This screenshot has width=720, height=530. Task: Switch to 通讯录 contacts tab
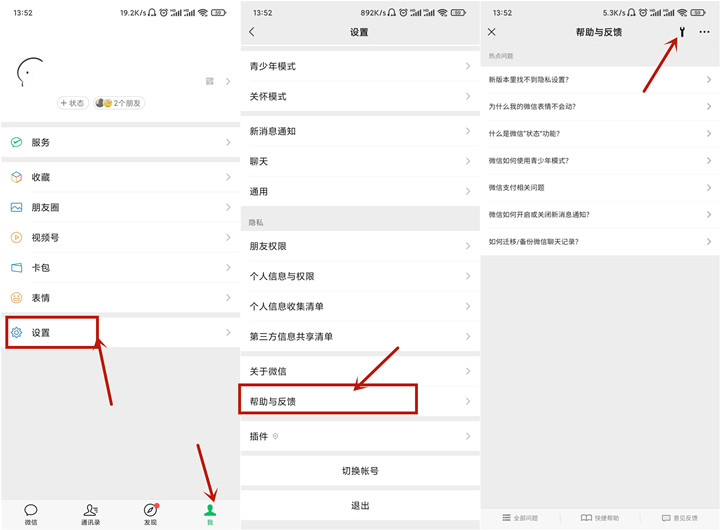pyautogui.click(x=90, y=514)
